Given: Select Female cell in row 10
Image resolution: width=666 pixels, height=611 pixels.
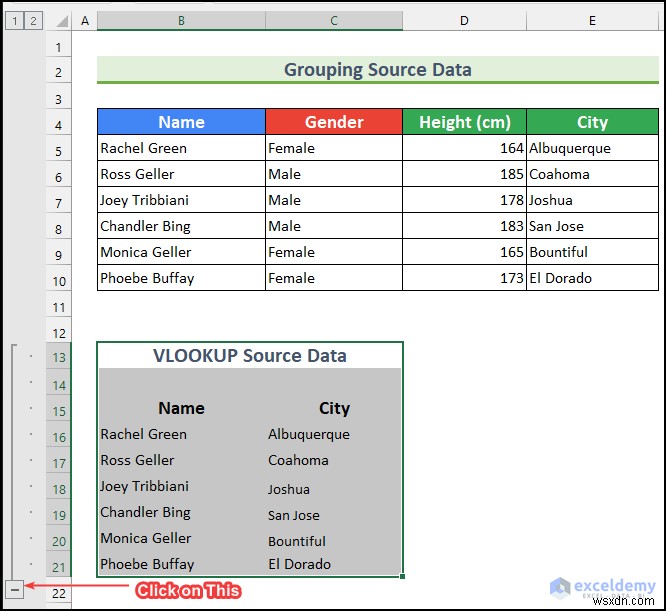Looking at the screenshot, I should point(334,278).
